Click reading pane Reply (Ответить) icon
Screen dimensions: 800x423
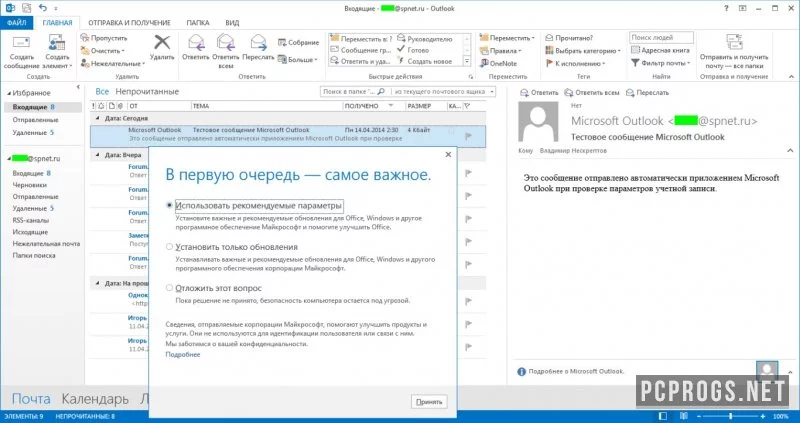point(523,93)
